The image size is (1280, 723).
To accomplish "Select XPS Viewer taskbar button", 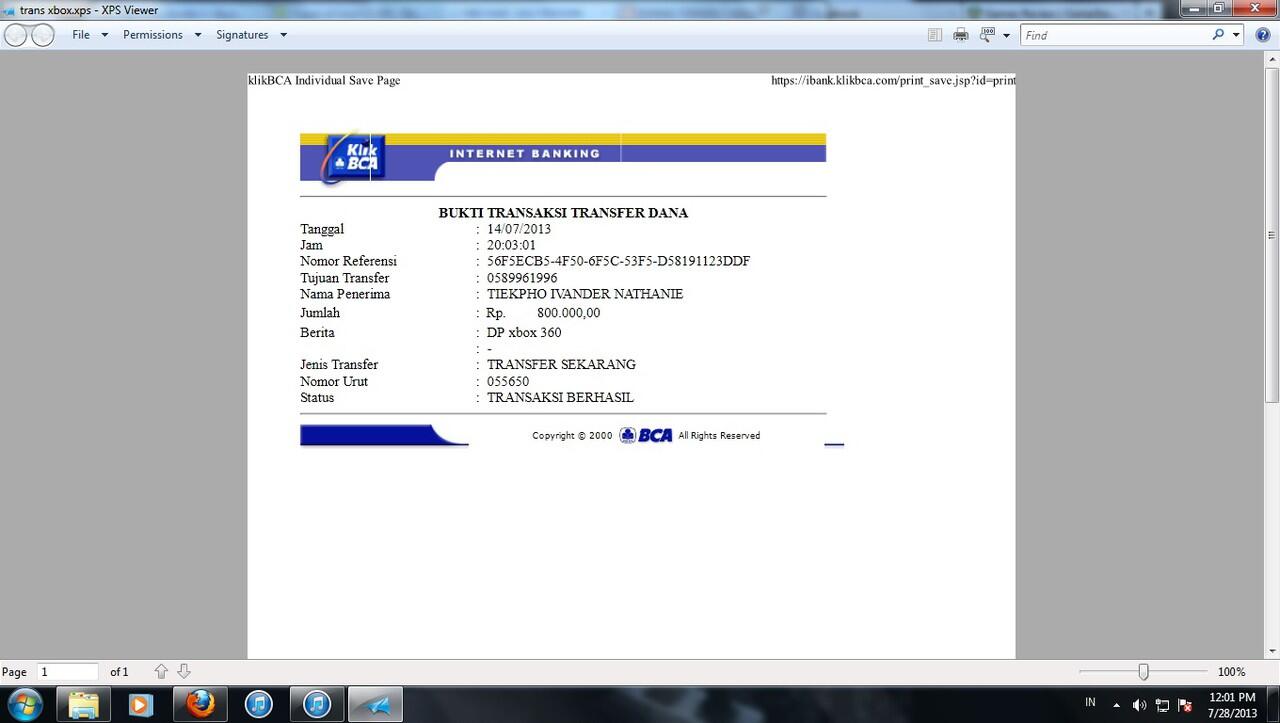I will 375,704.
